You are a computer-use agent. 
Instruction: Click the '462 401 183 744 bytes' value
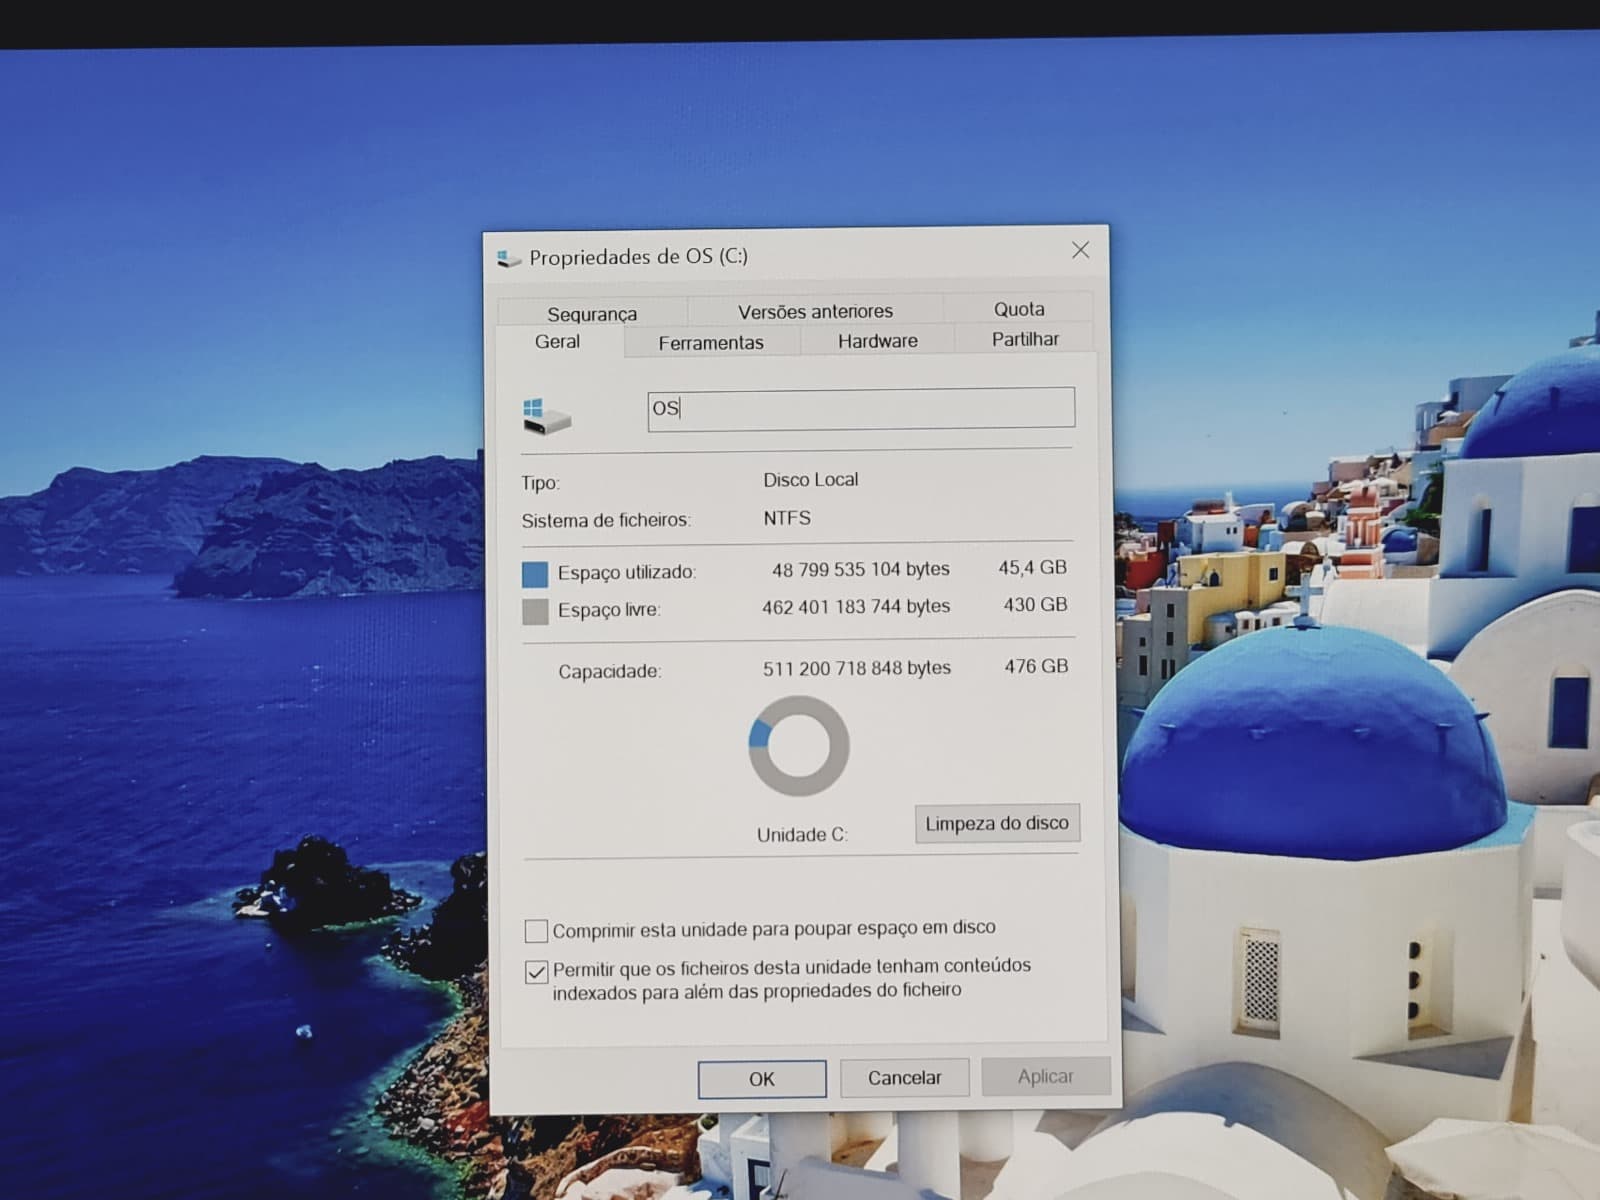tap(855, 606)
